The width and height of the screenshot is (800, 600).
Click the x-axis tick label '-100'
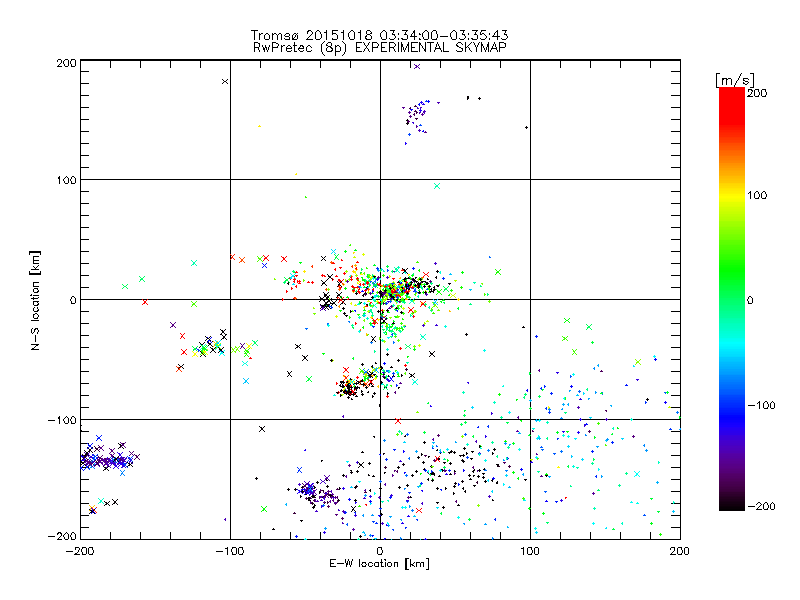230,551
